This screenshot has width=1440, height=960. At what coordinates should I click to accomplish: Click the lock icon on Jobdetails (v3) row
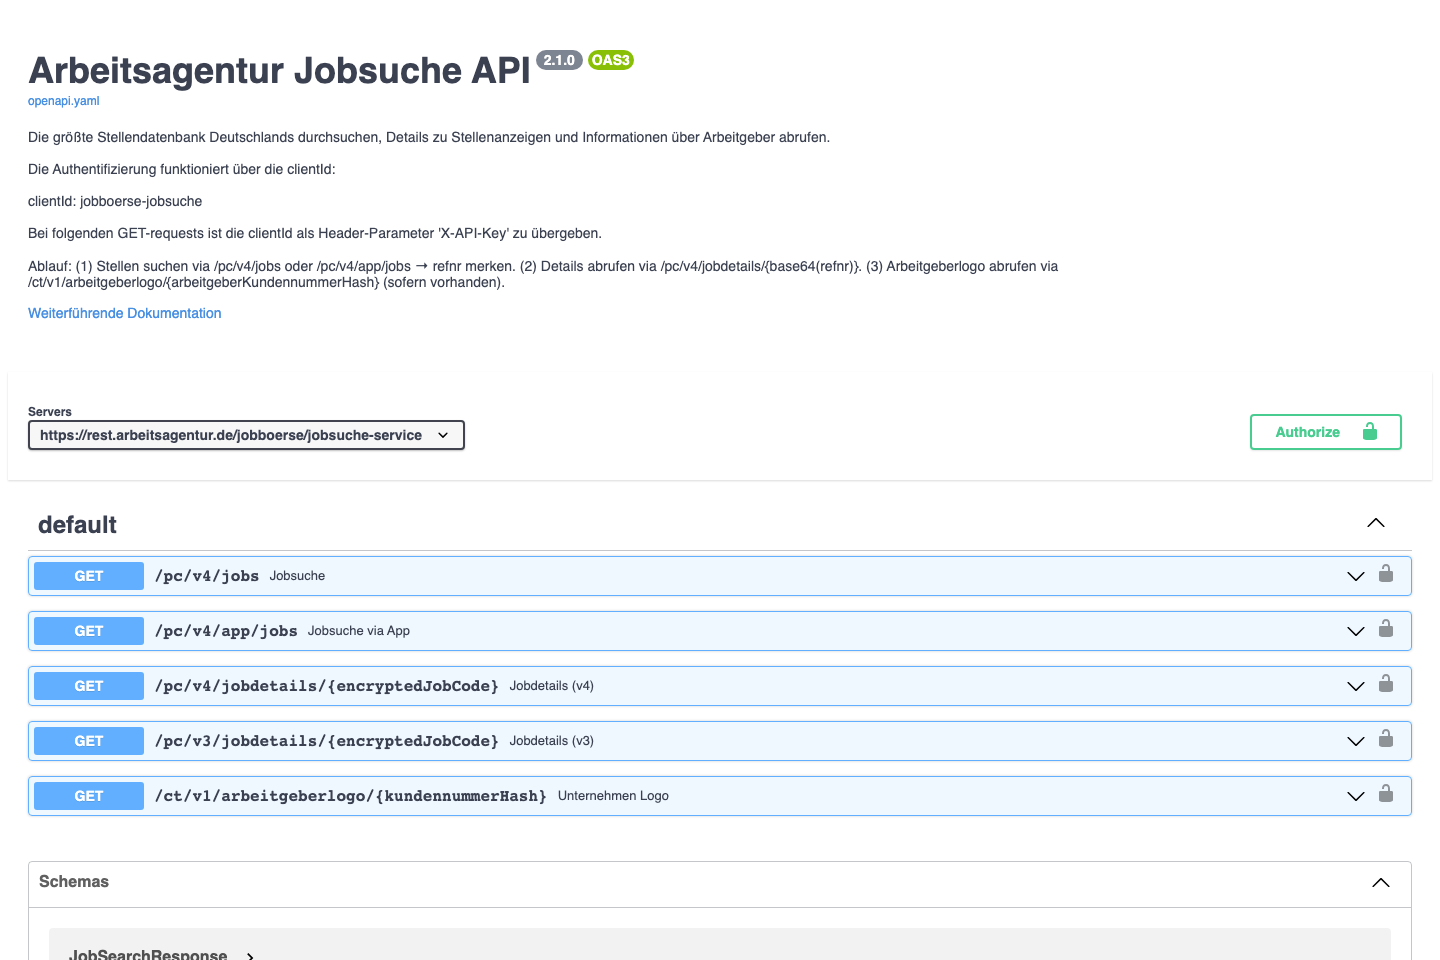tap(1386, 738)
